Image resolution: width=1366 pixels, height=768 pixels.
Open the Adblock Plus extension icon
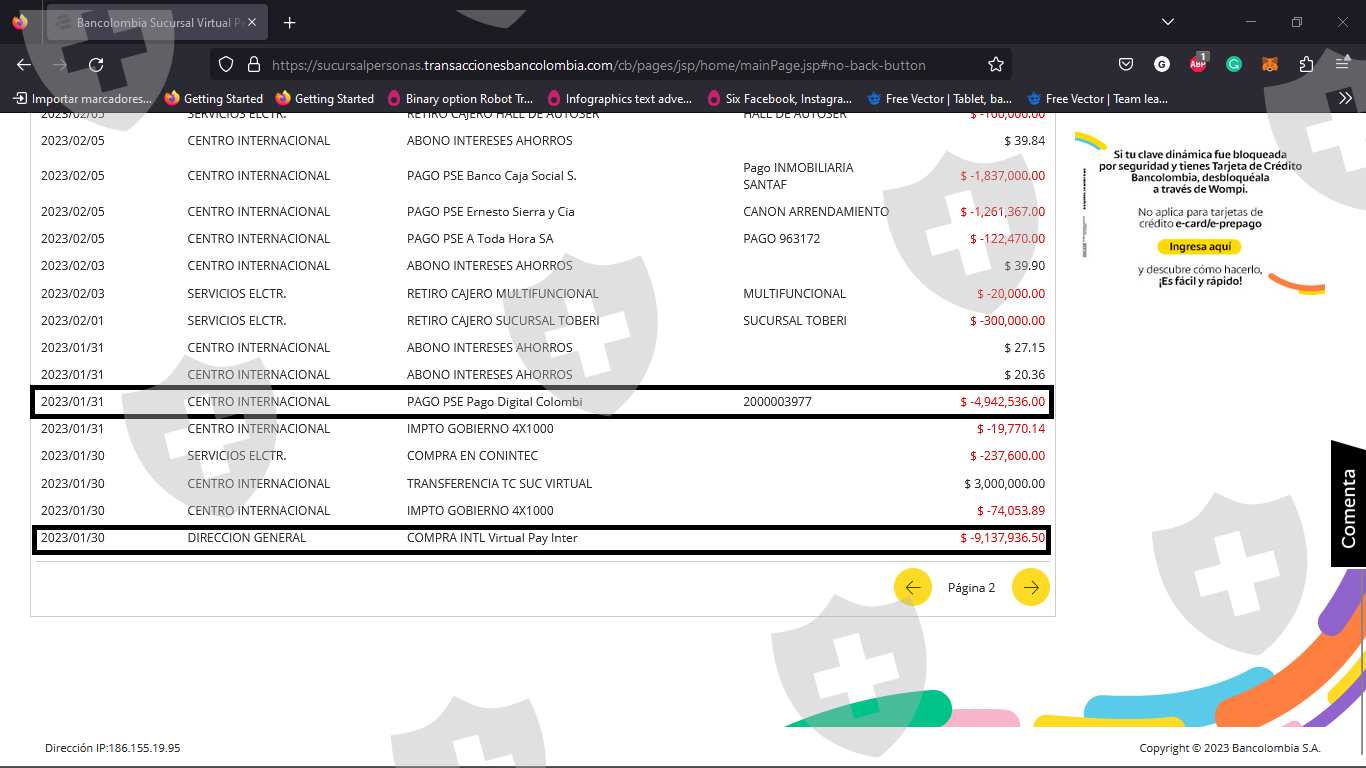pyautogui.click(x=1198, y=64)
